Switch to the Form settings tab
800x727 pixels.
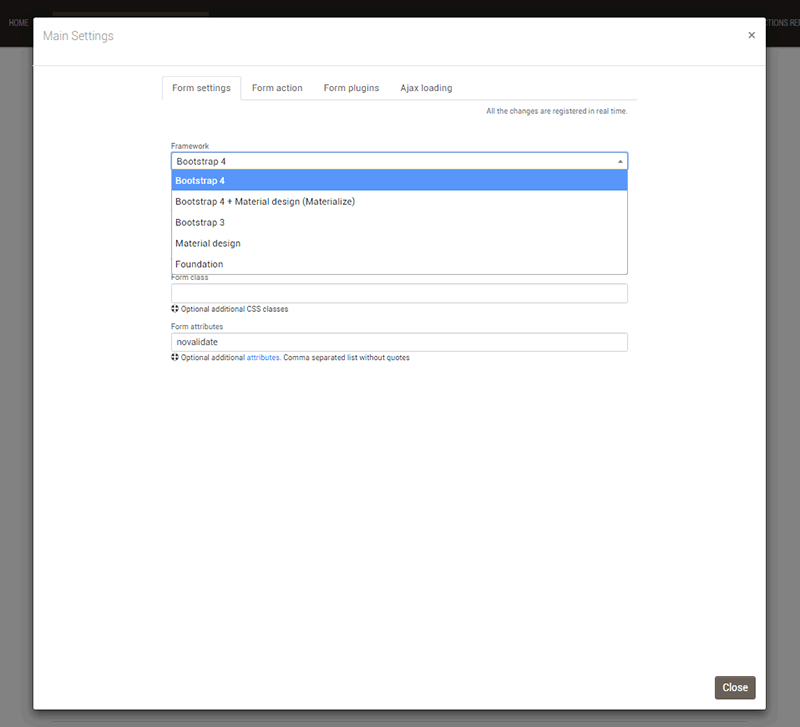[201, 88]
